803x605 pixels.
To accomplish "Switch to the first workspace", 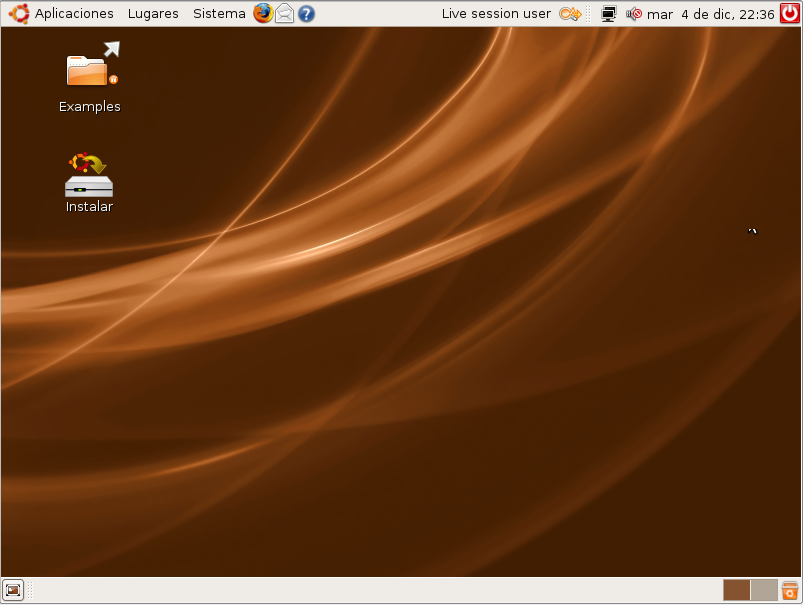I will 736,590.
